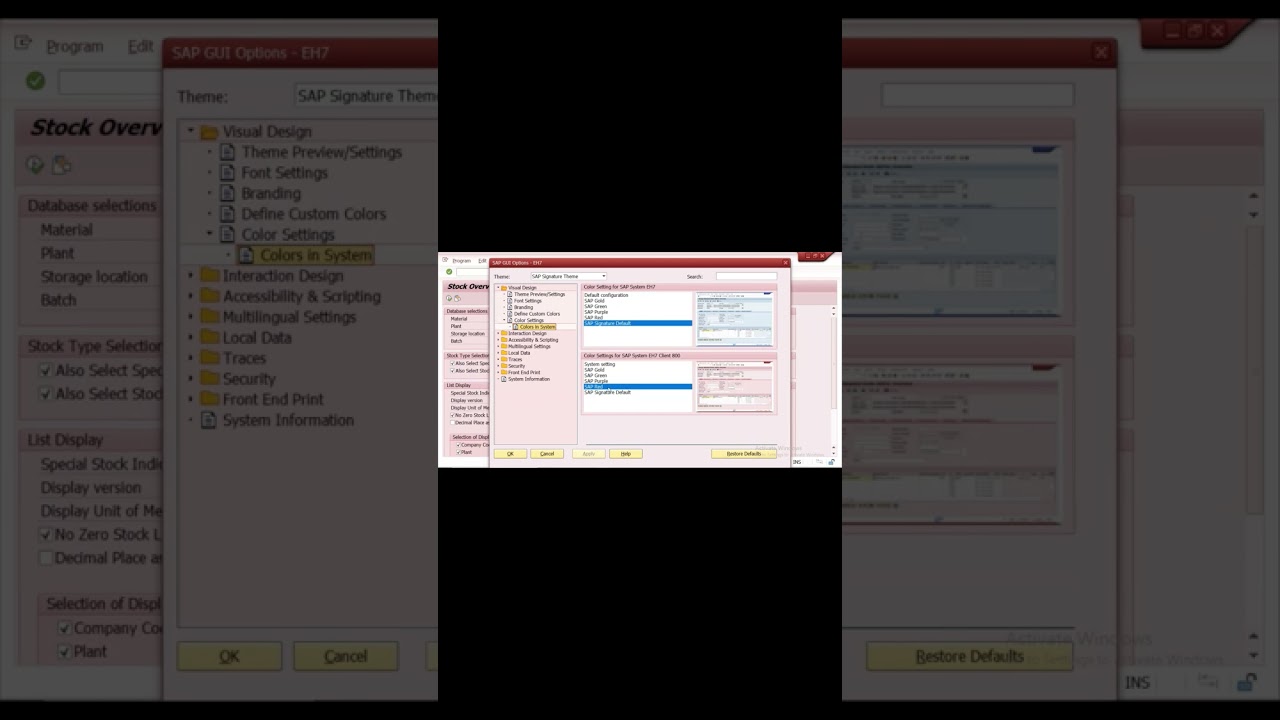This screenshot has height=720, width=1280.
Task: Click the SAP window menu icon beside sharp Program menu
Action: (x=445, y=260)
